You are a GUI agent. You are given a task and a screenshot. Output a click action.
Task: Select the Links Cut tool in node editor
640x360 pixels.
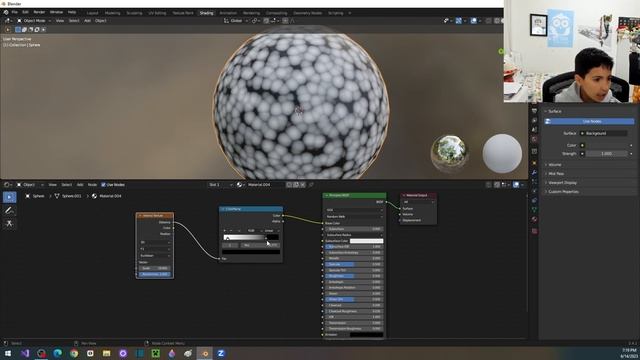9,224
